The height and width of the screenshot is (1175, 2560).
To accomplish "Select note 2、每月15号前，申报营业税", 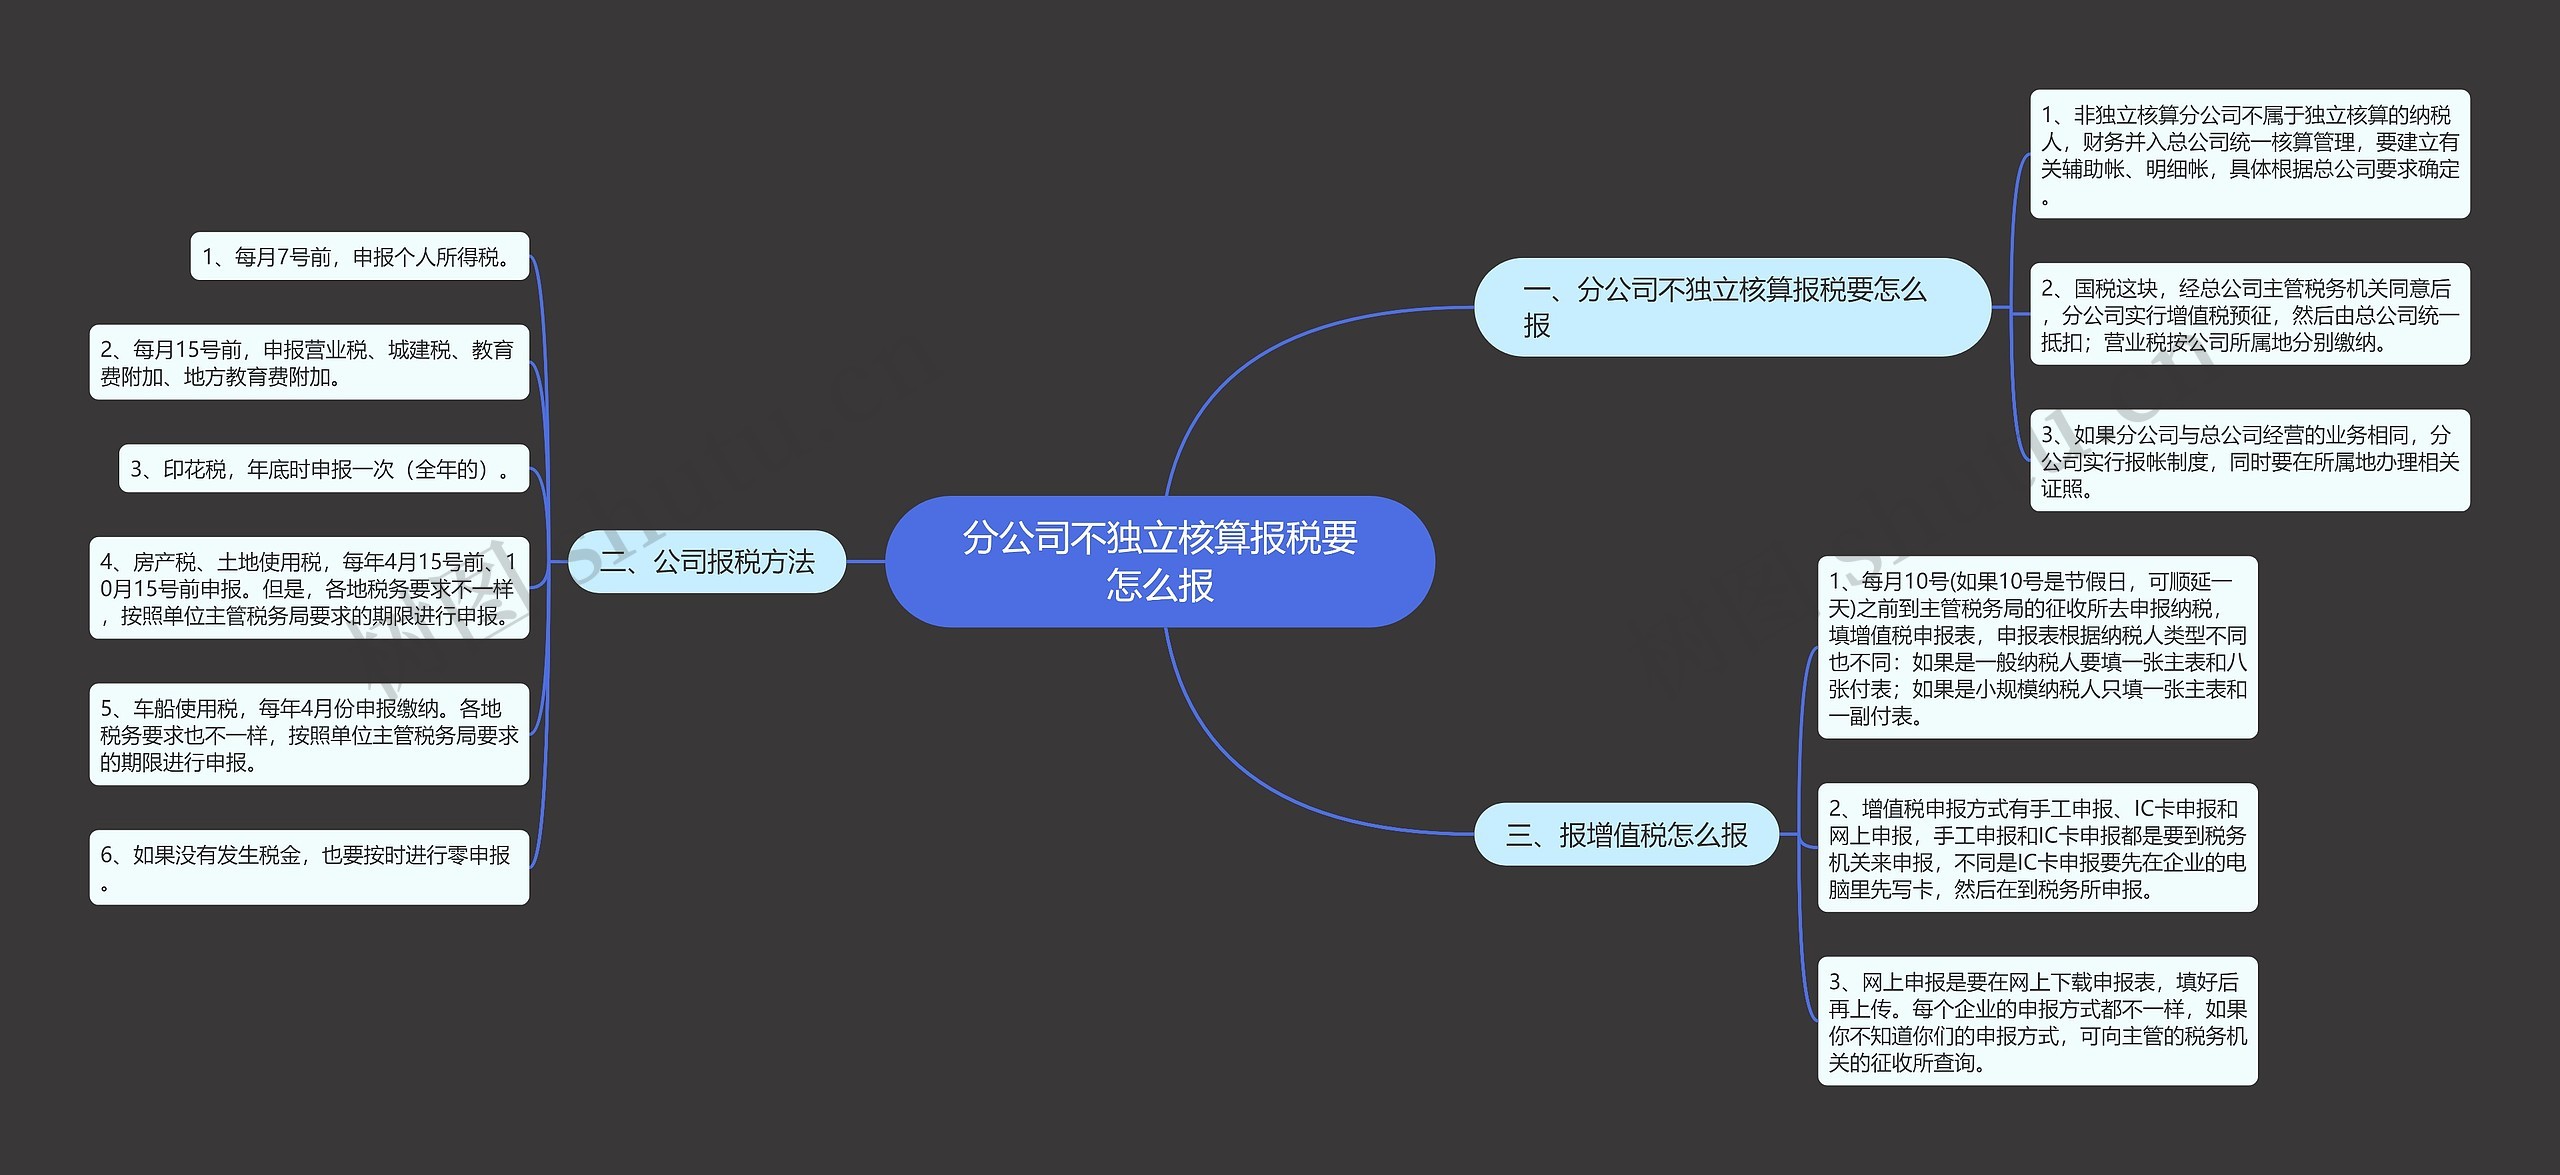I will coord(309,362).
